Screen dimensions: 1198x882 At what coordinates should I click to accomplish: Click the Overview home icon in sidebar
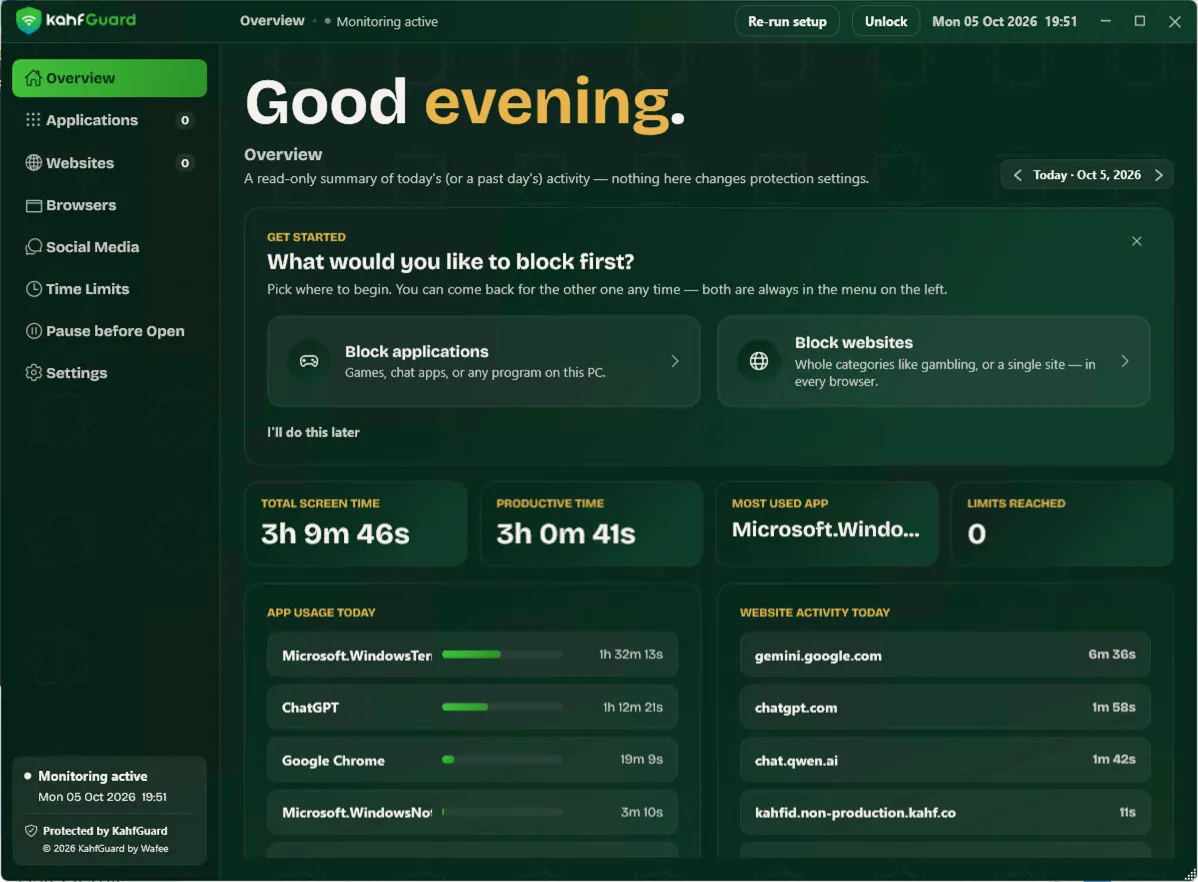33,78
